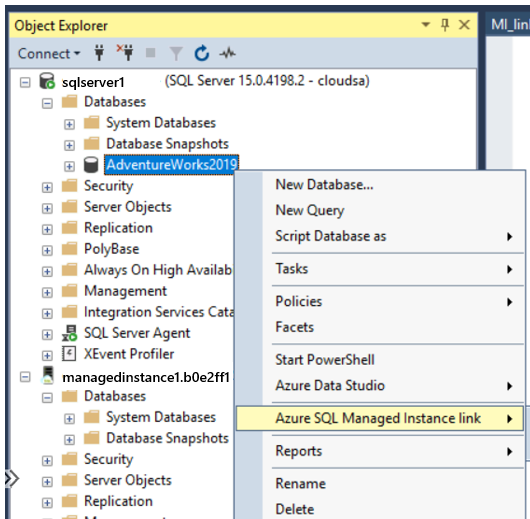Collapse the Databases node under sqlserver1
Image resolution: width=530 pixels, height=519 pixels.
[x=47, y=103]
